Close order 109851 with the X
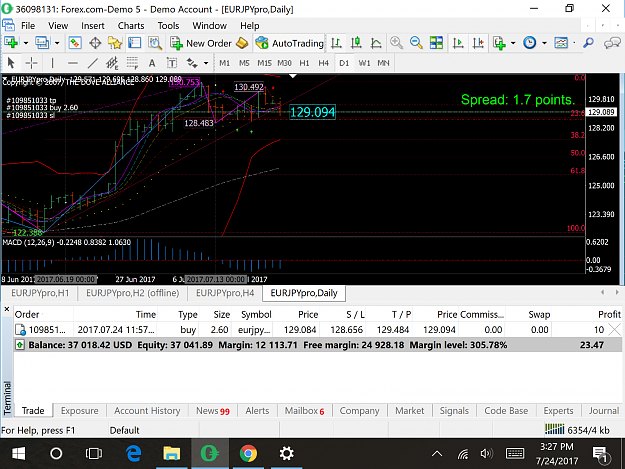 click(x=615, y=329)
